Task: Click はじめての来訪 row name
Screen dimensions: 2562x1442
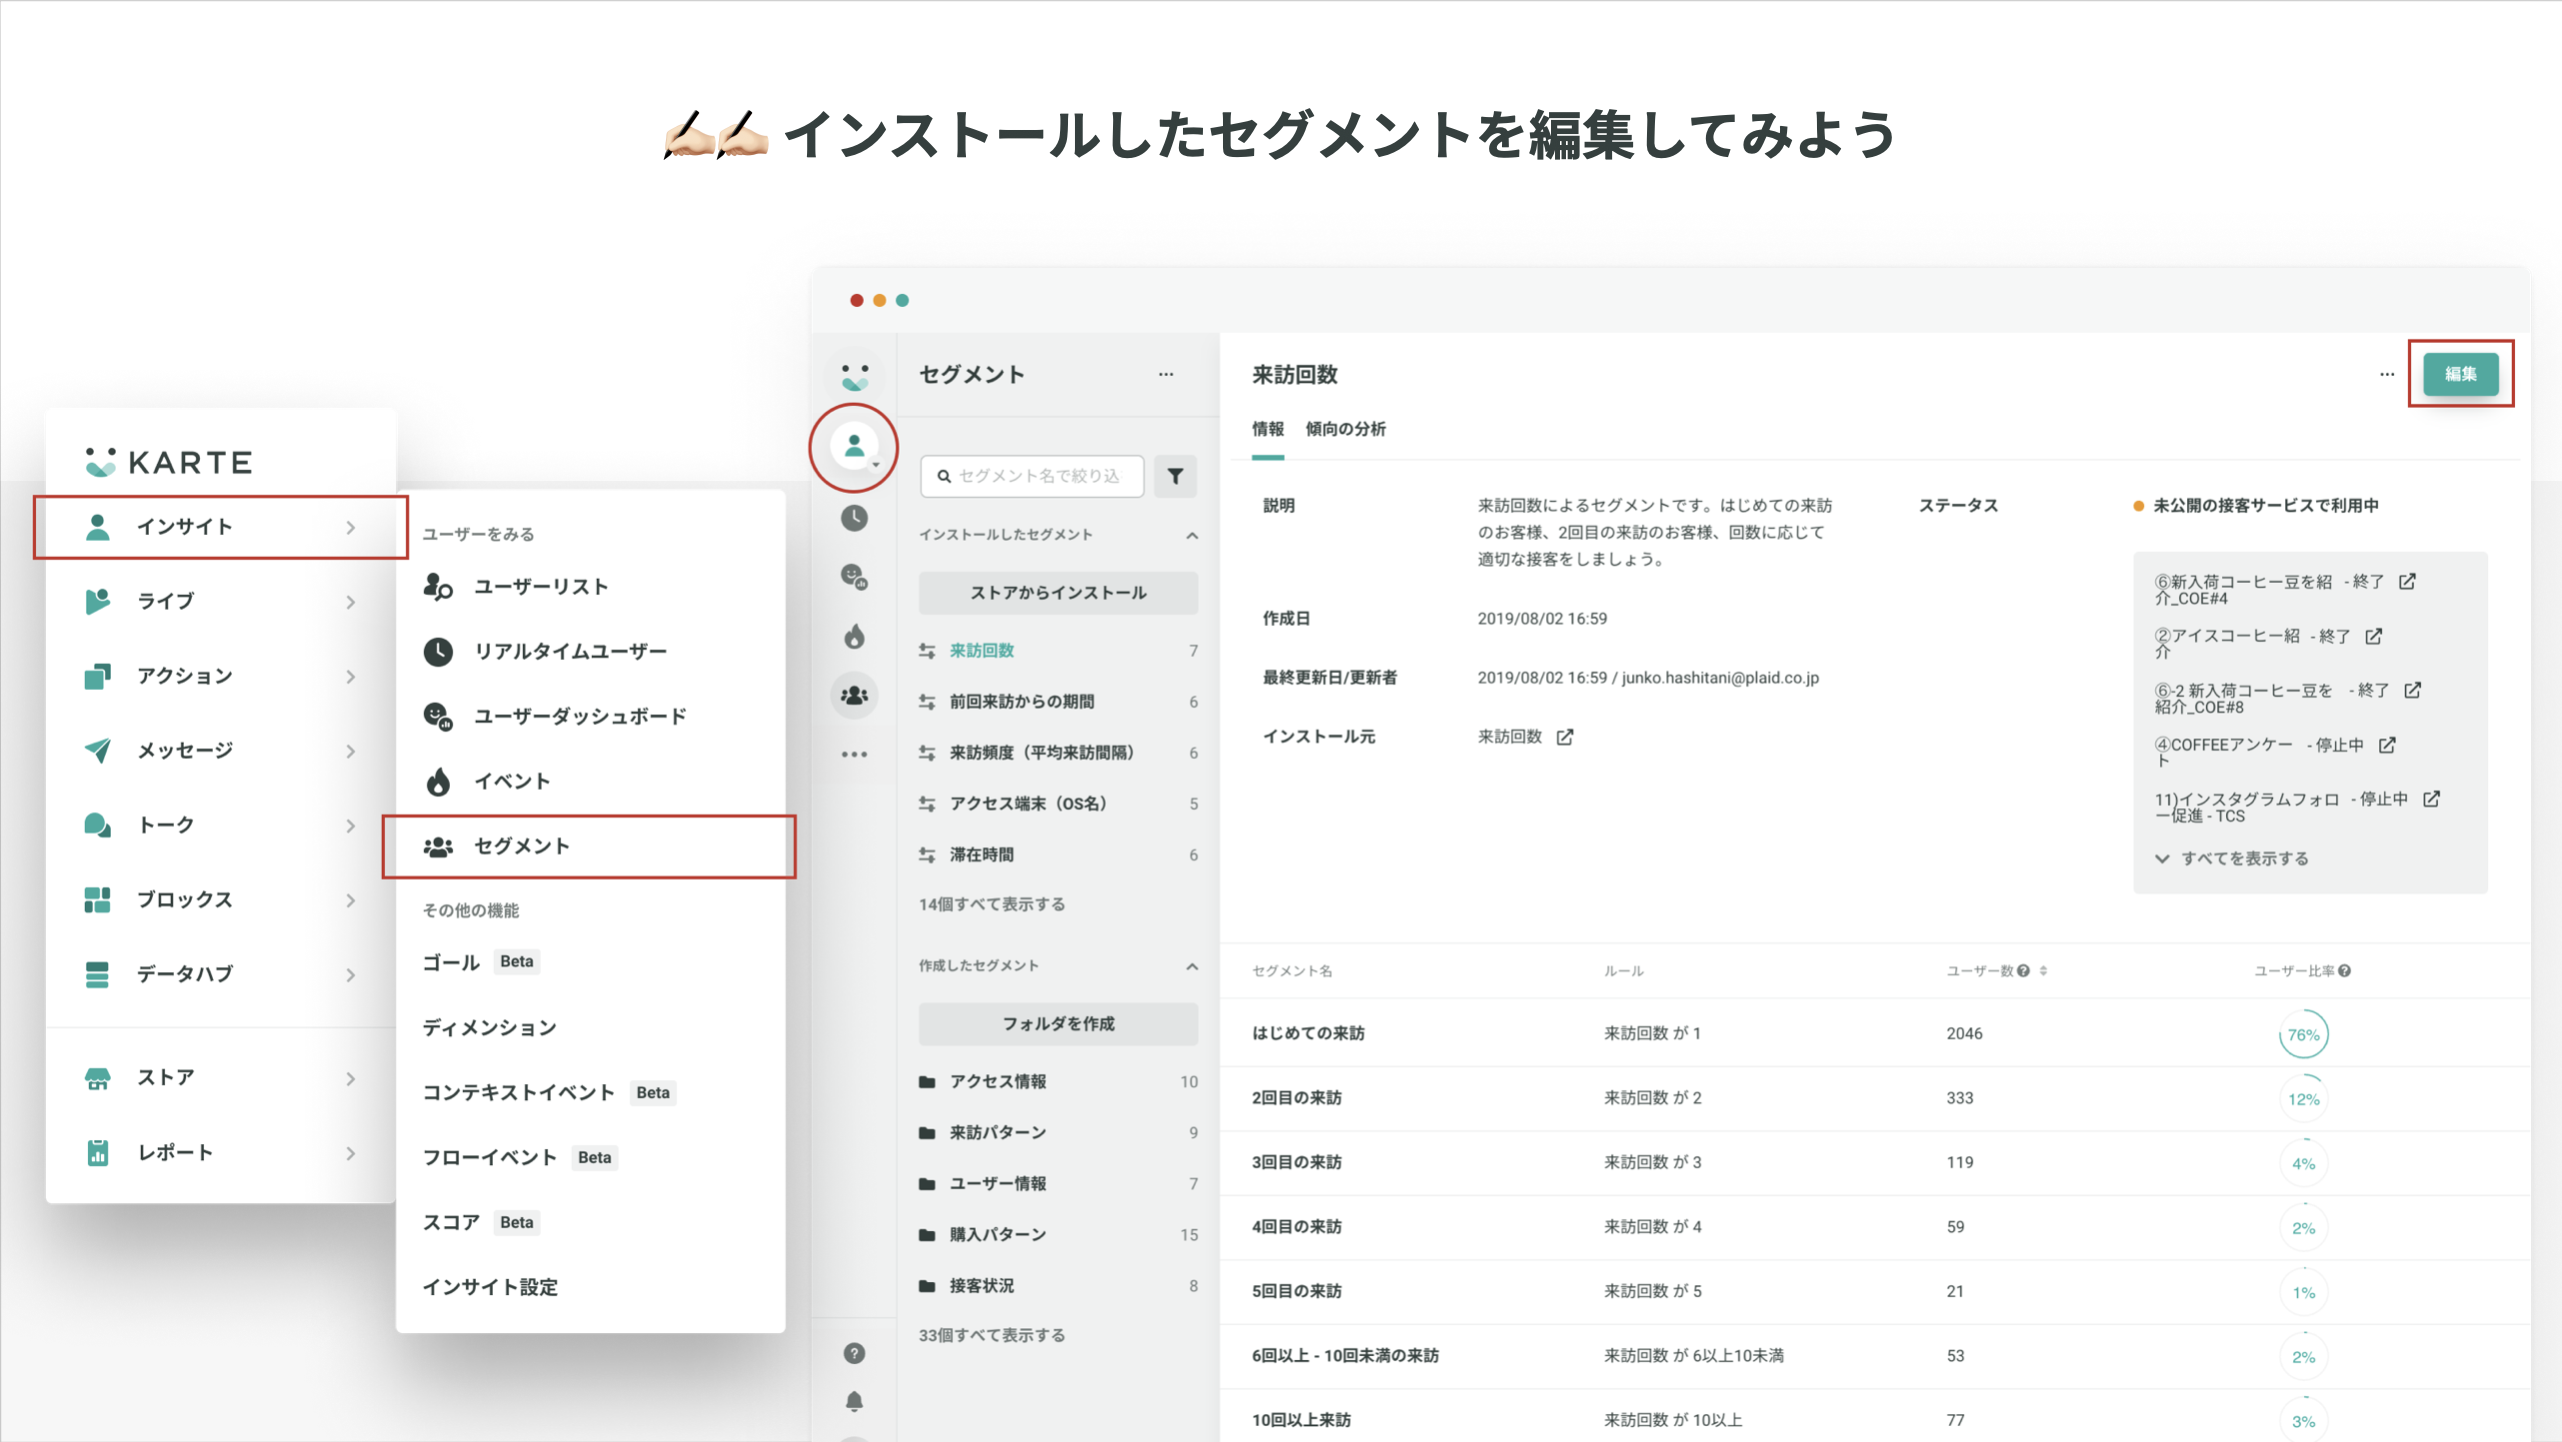Action: click(1308, 1034)
